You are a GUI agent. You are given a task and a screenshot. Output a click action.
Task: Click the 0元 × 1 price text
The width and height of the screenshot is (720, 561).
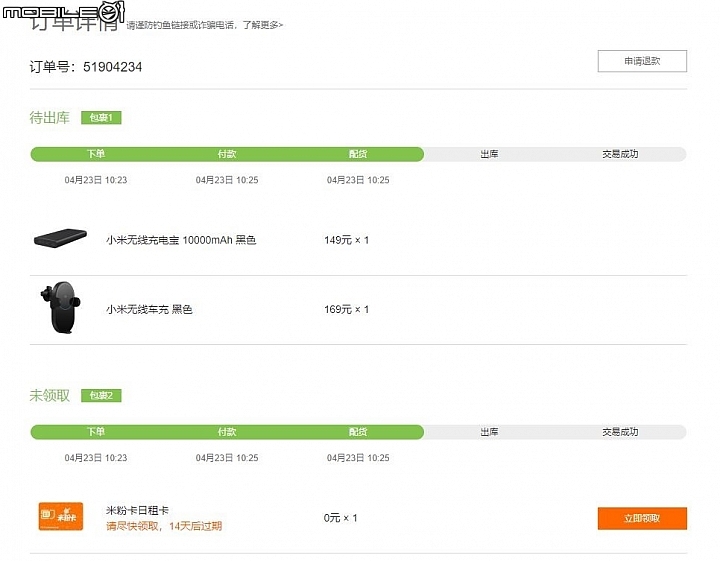340,518
